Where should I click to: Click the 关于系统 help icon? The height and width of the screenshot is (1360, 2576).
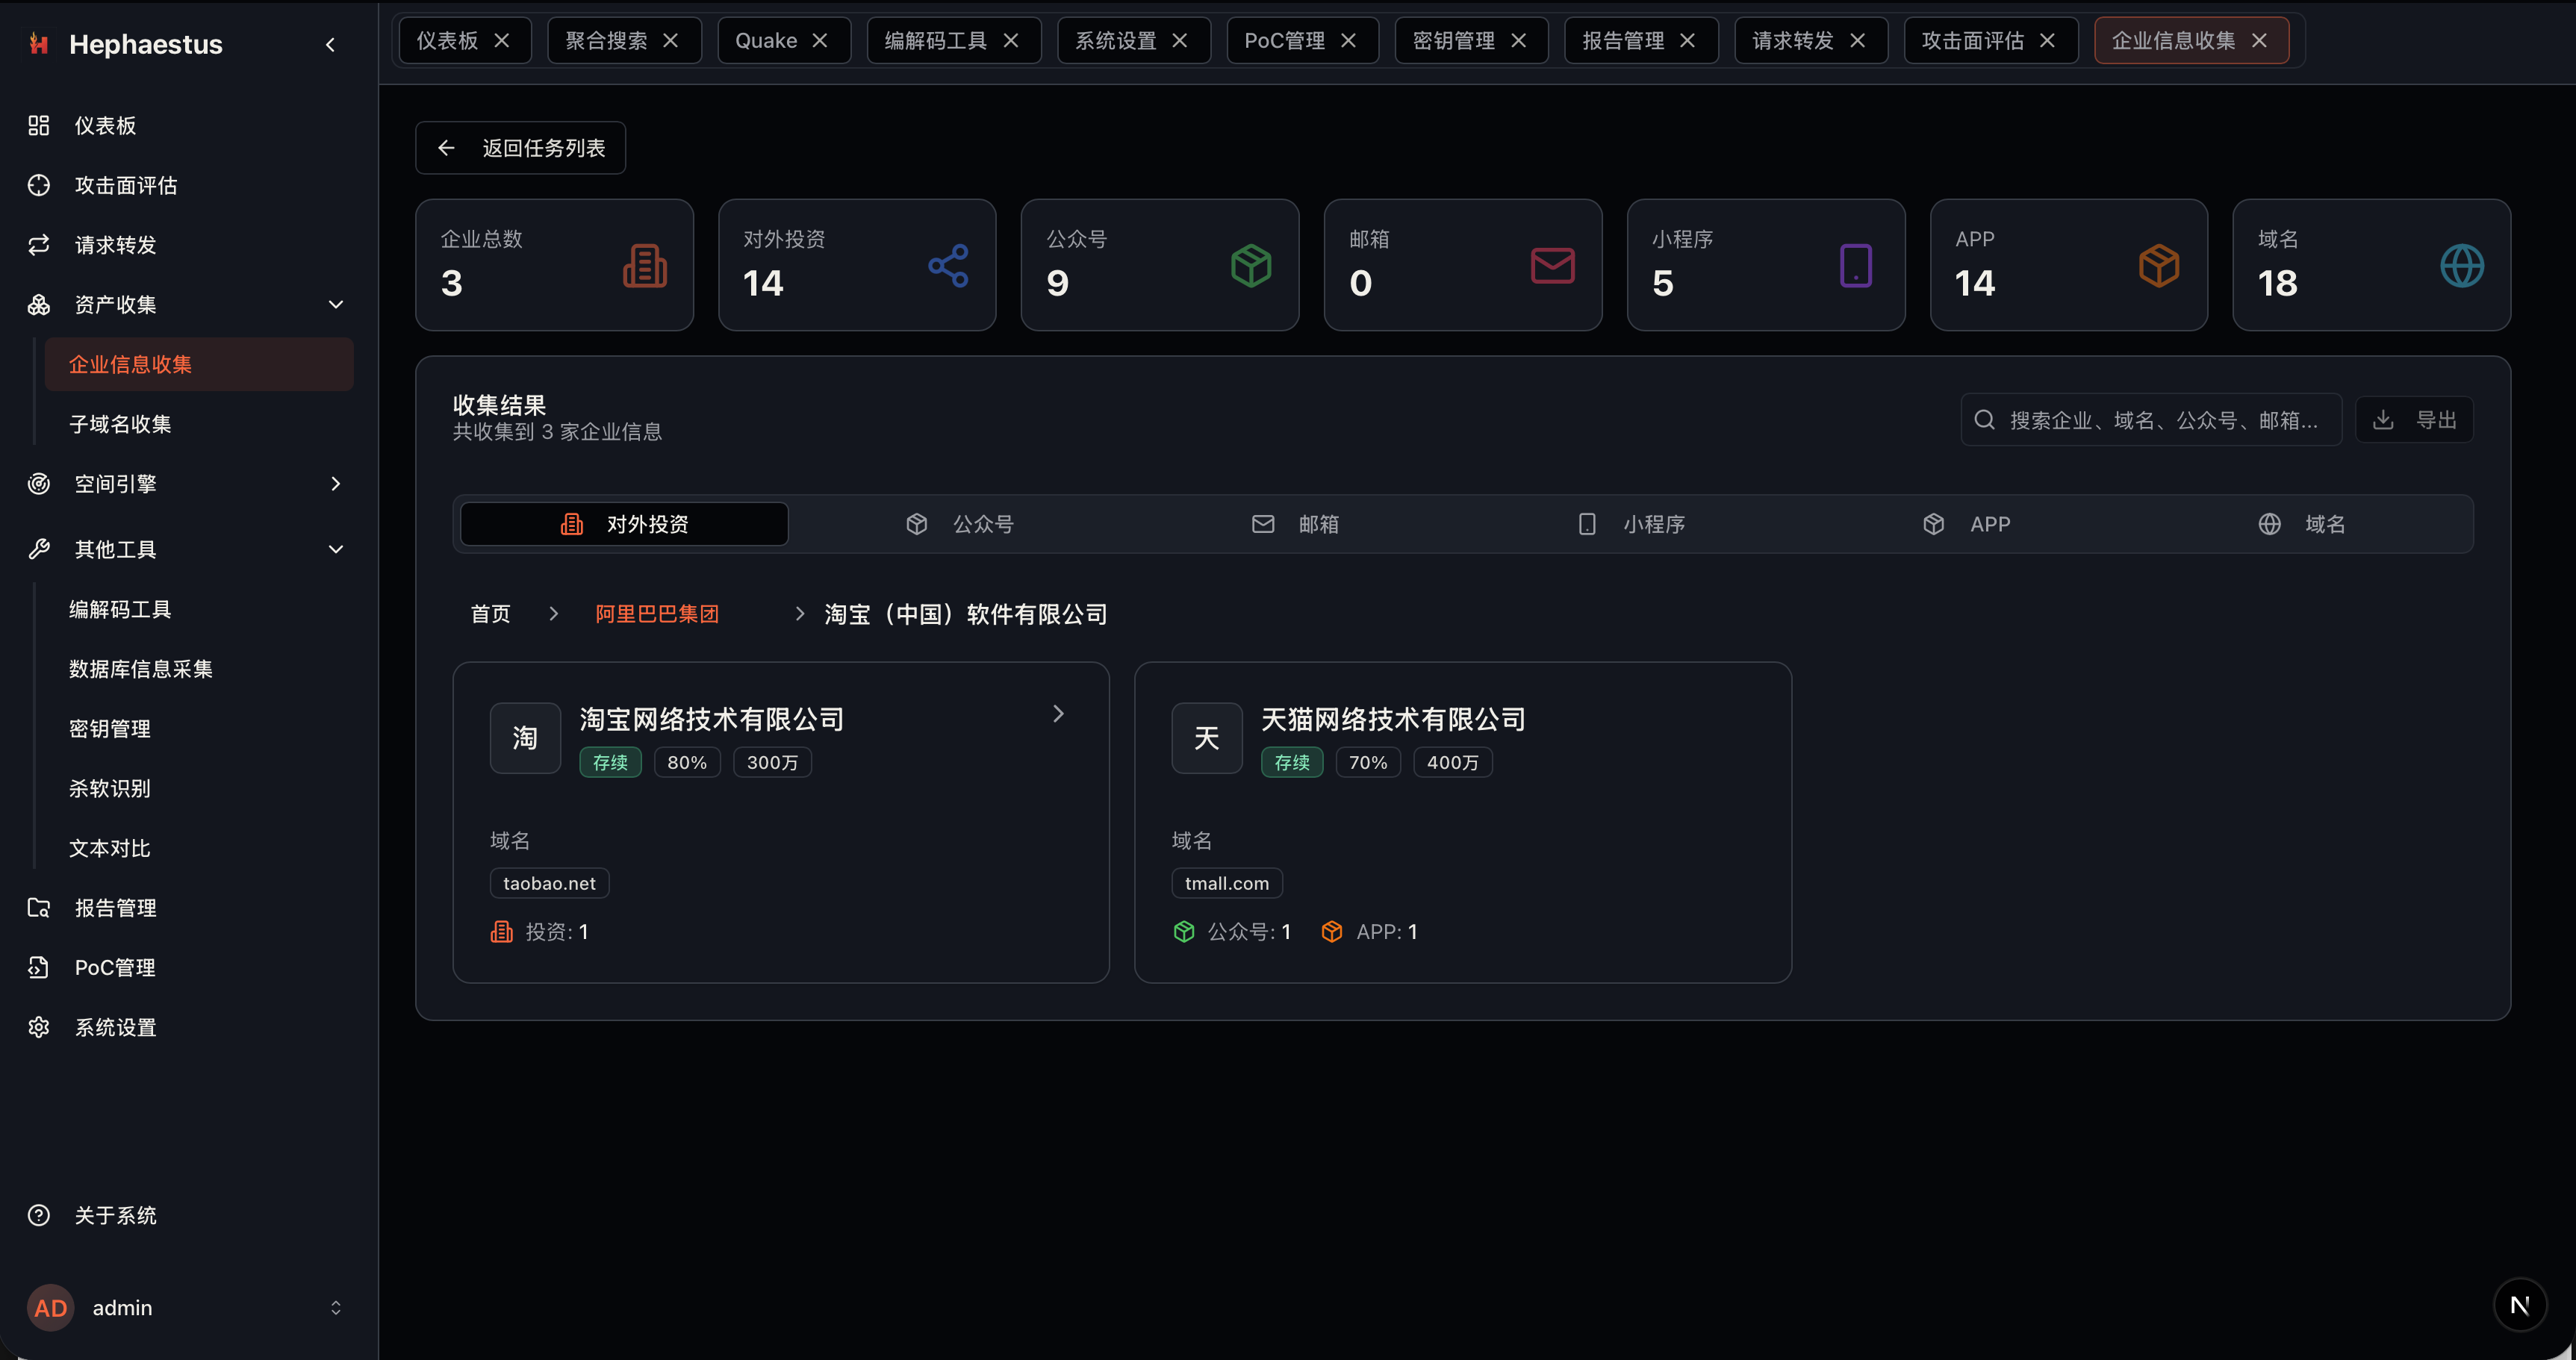coord(38,1215)
